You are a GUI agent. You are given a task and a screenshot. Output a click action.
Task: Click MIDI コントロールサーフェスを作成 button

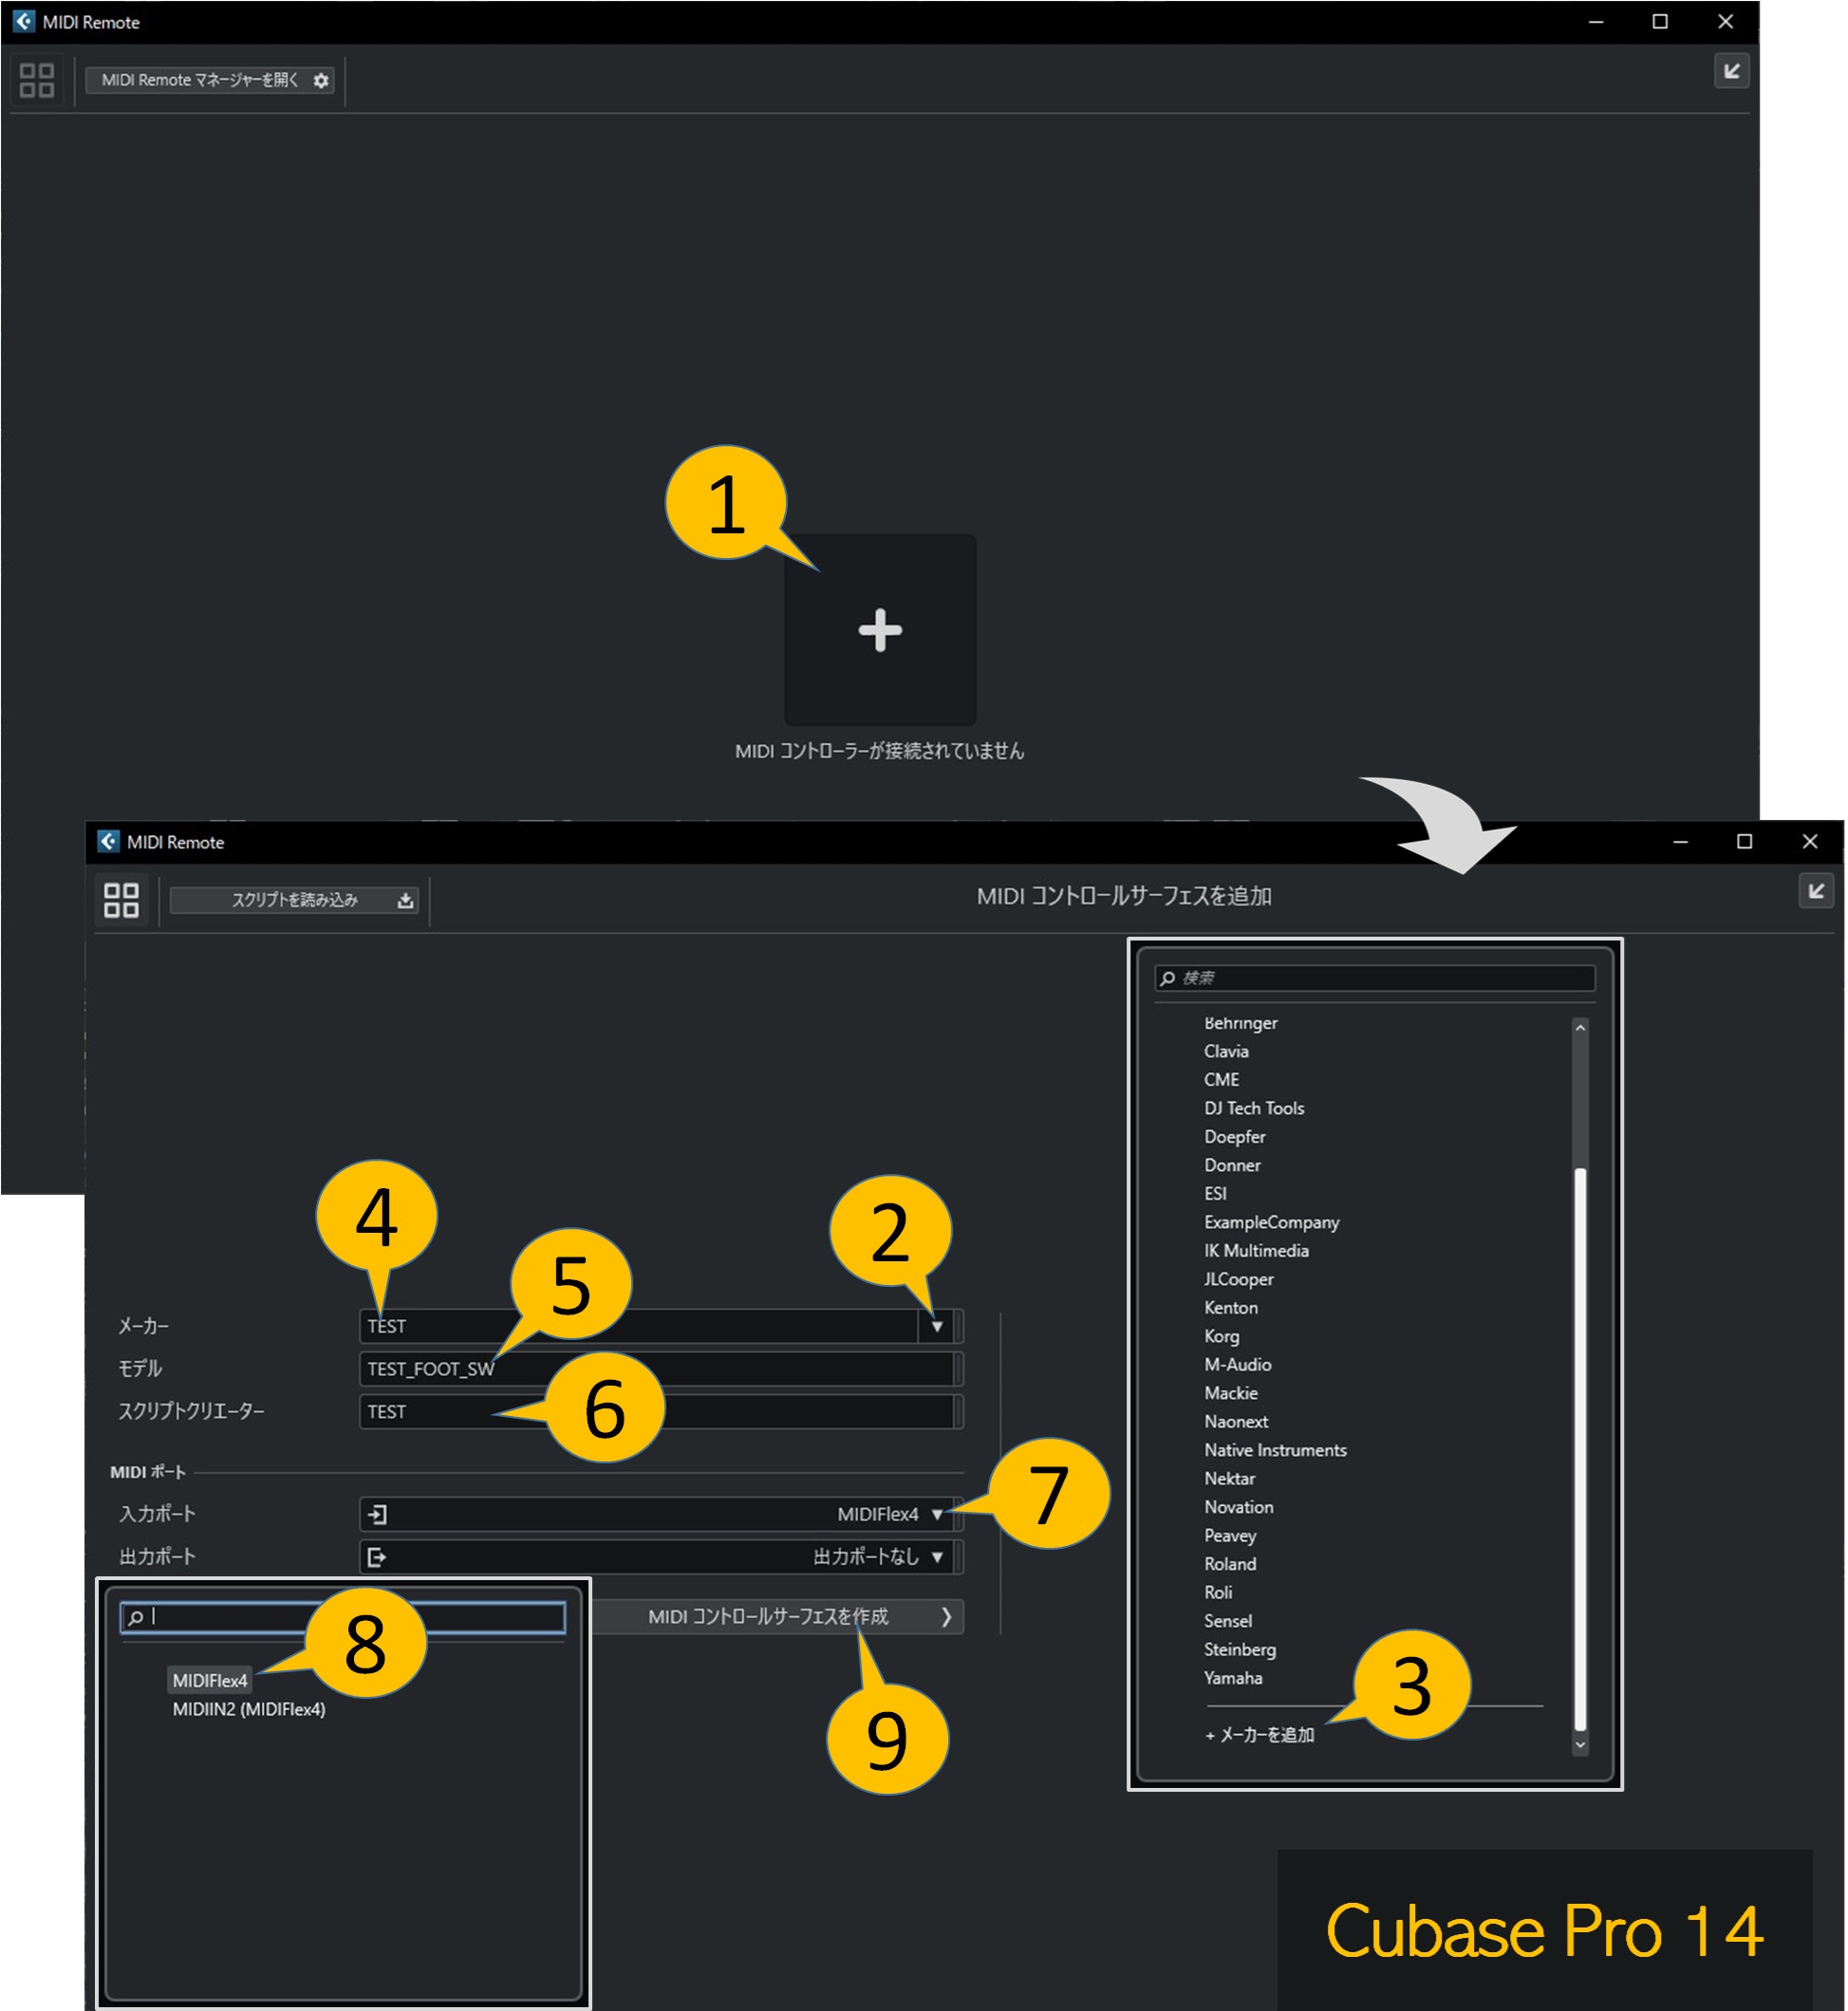(777, 1617)
